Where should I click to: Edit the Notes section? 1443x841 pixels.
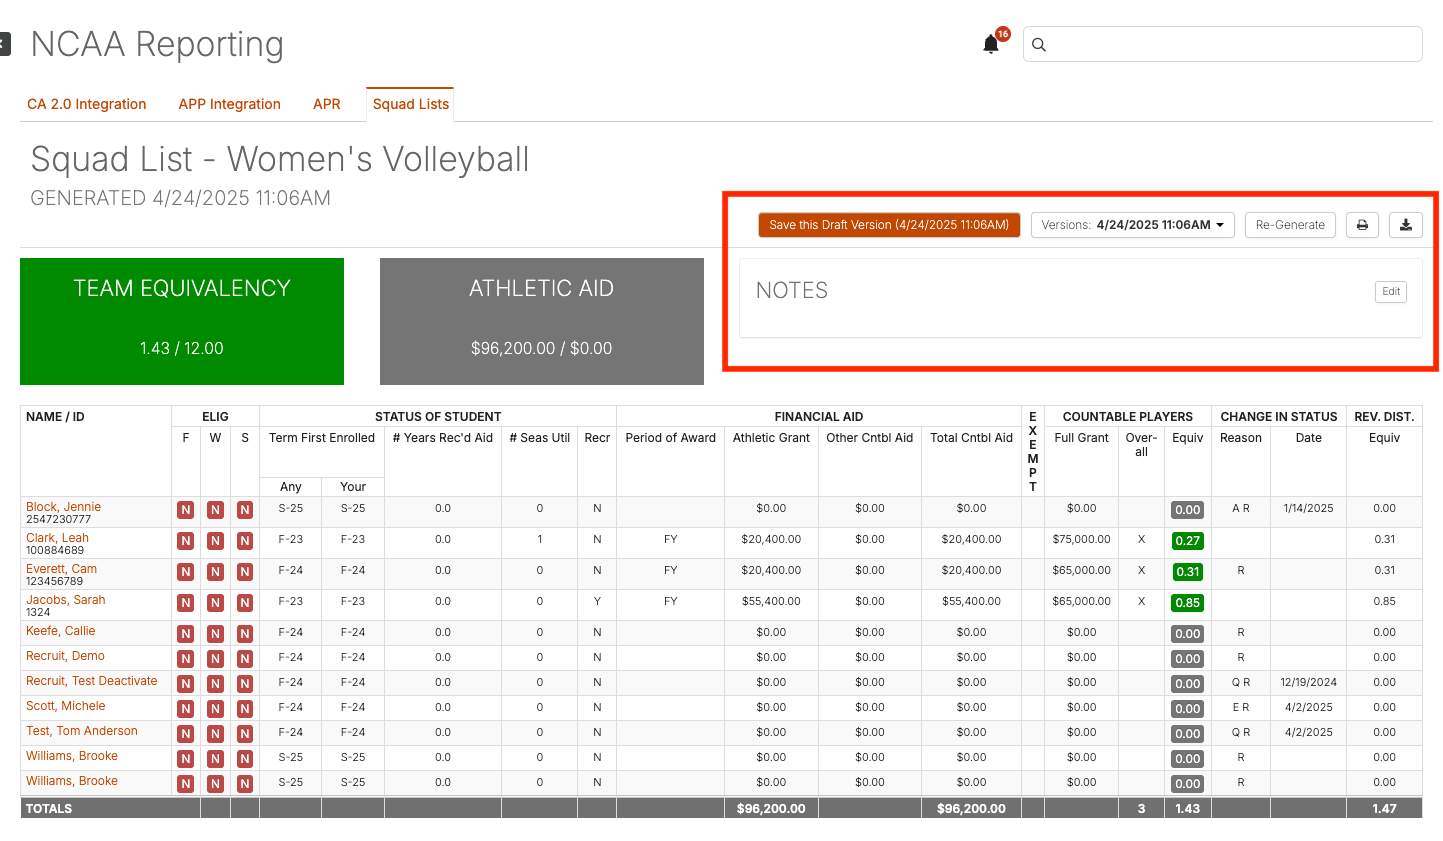pos(1391,292)
